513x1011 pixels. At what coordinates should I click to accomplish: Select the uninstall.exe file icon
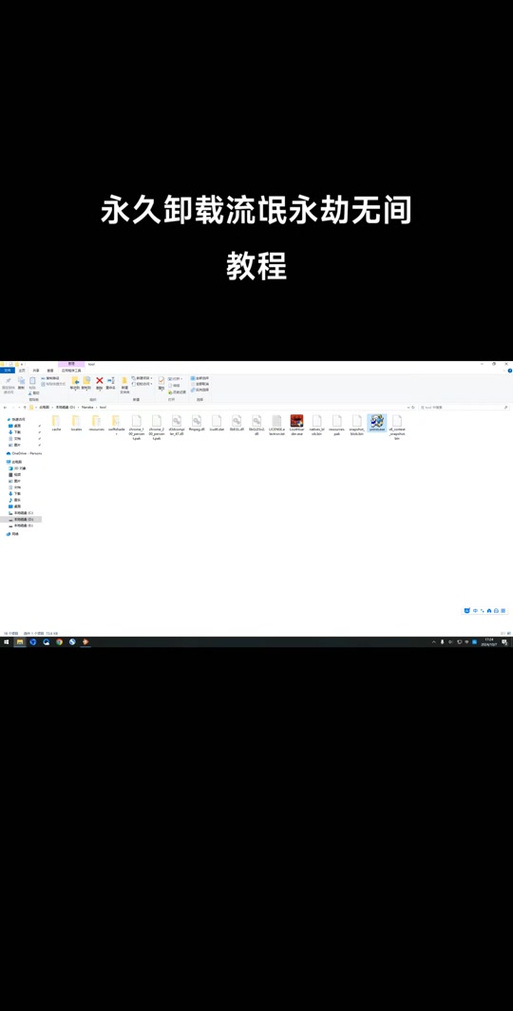pos(377,421)
